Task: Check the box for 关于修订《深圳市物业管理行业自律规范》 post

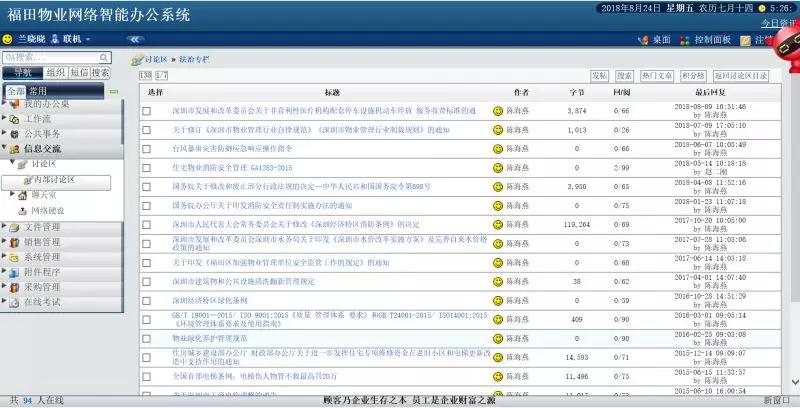Action: point(147,130)
